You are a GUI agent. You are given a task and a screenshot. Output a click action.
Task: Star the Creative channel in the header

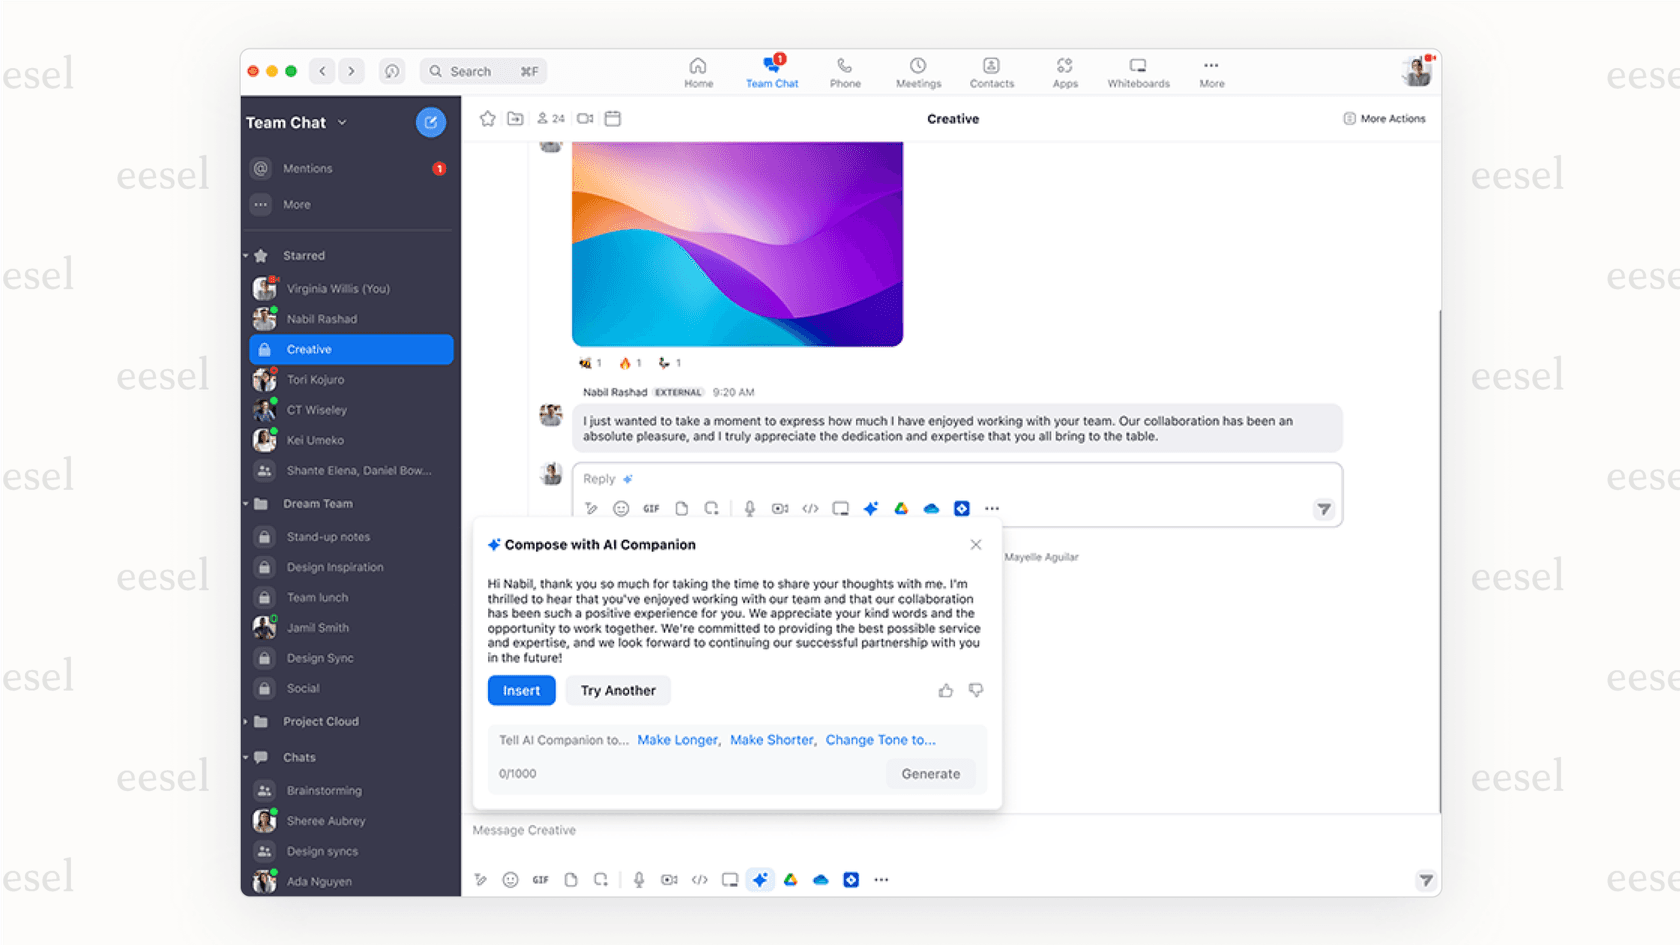coord(487,118)
